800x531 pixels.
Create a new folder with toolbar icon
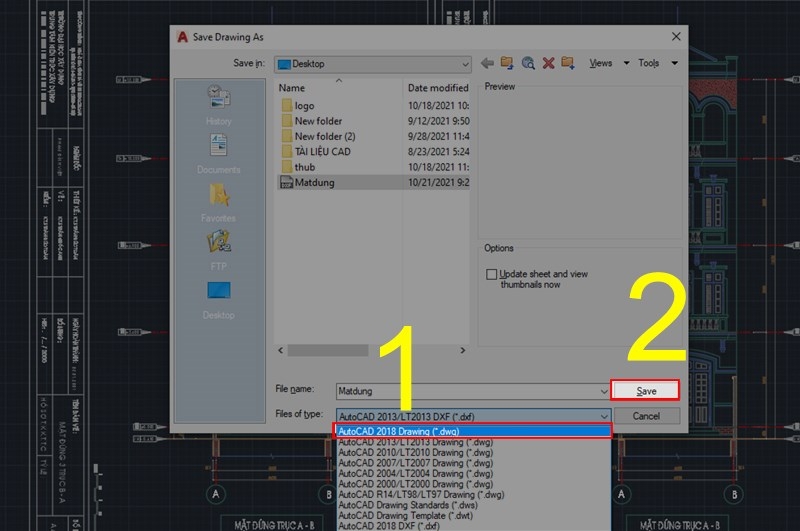568,63
